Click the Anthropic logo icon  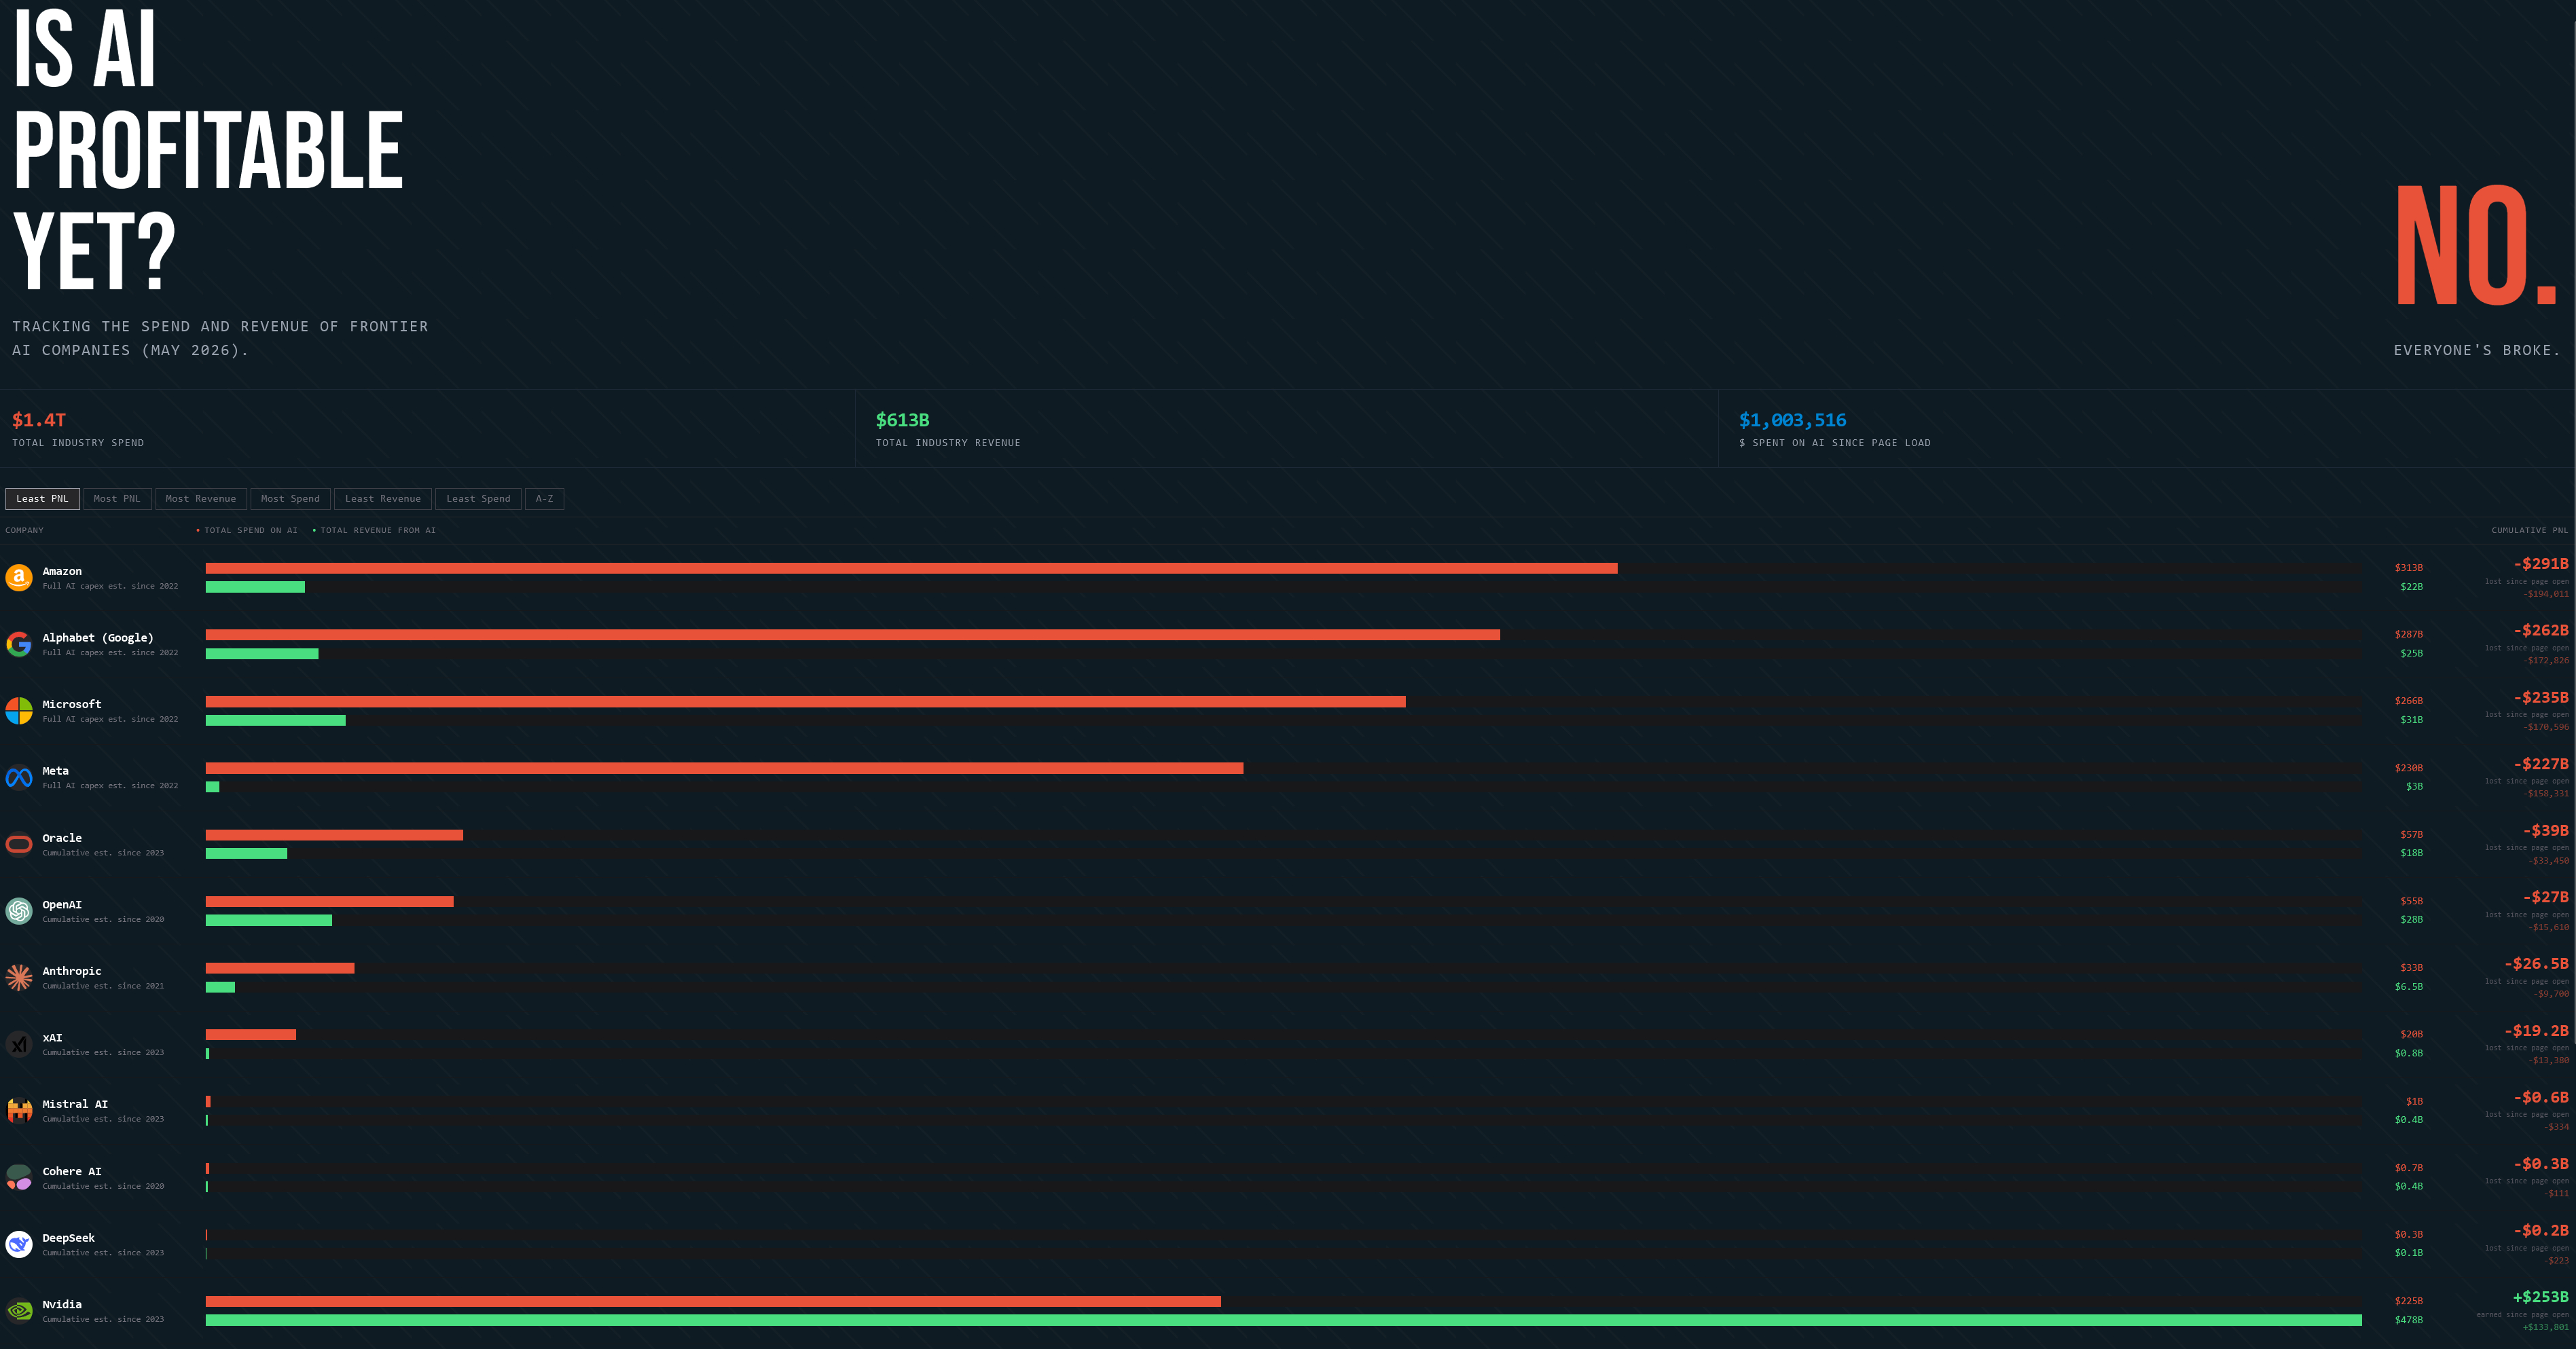[x=19, y=978]
